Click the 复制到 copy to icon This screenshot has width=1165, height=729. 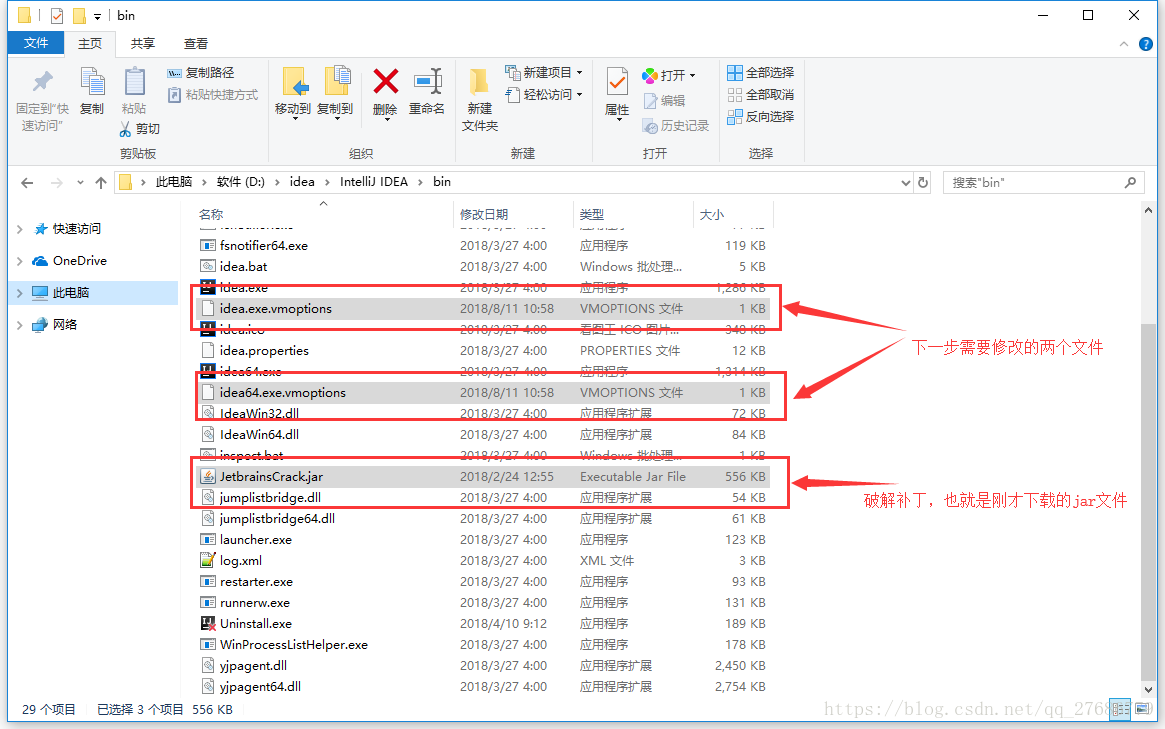pos(336,82)
